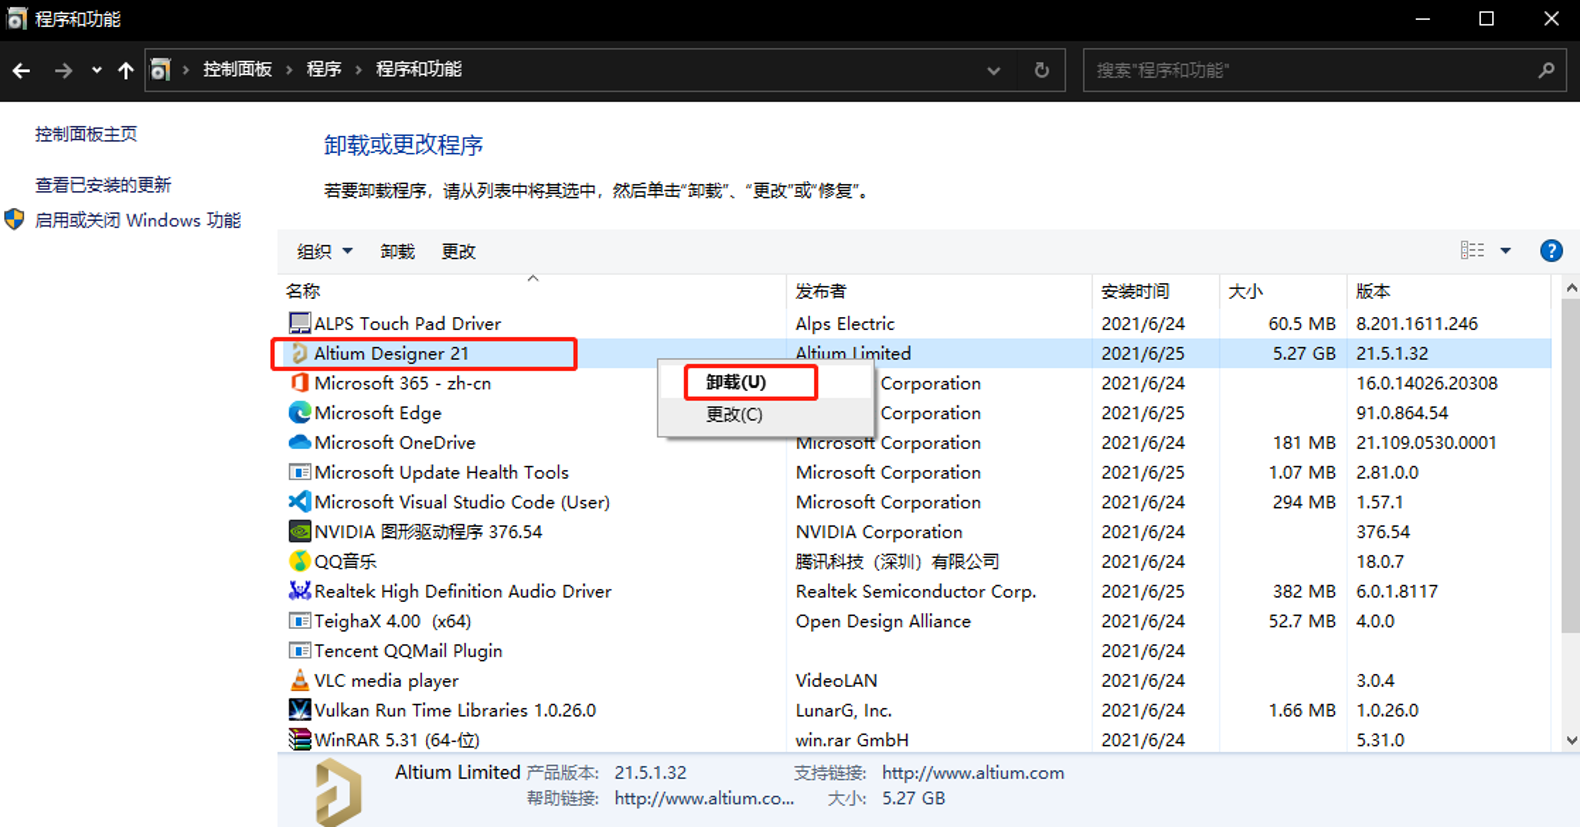Click the scrollbar down arrow
1580x829 pixels.
[x=1571, y=741]
